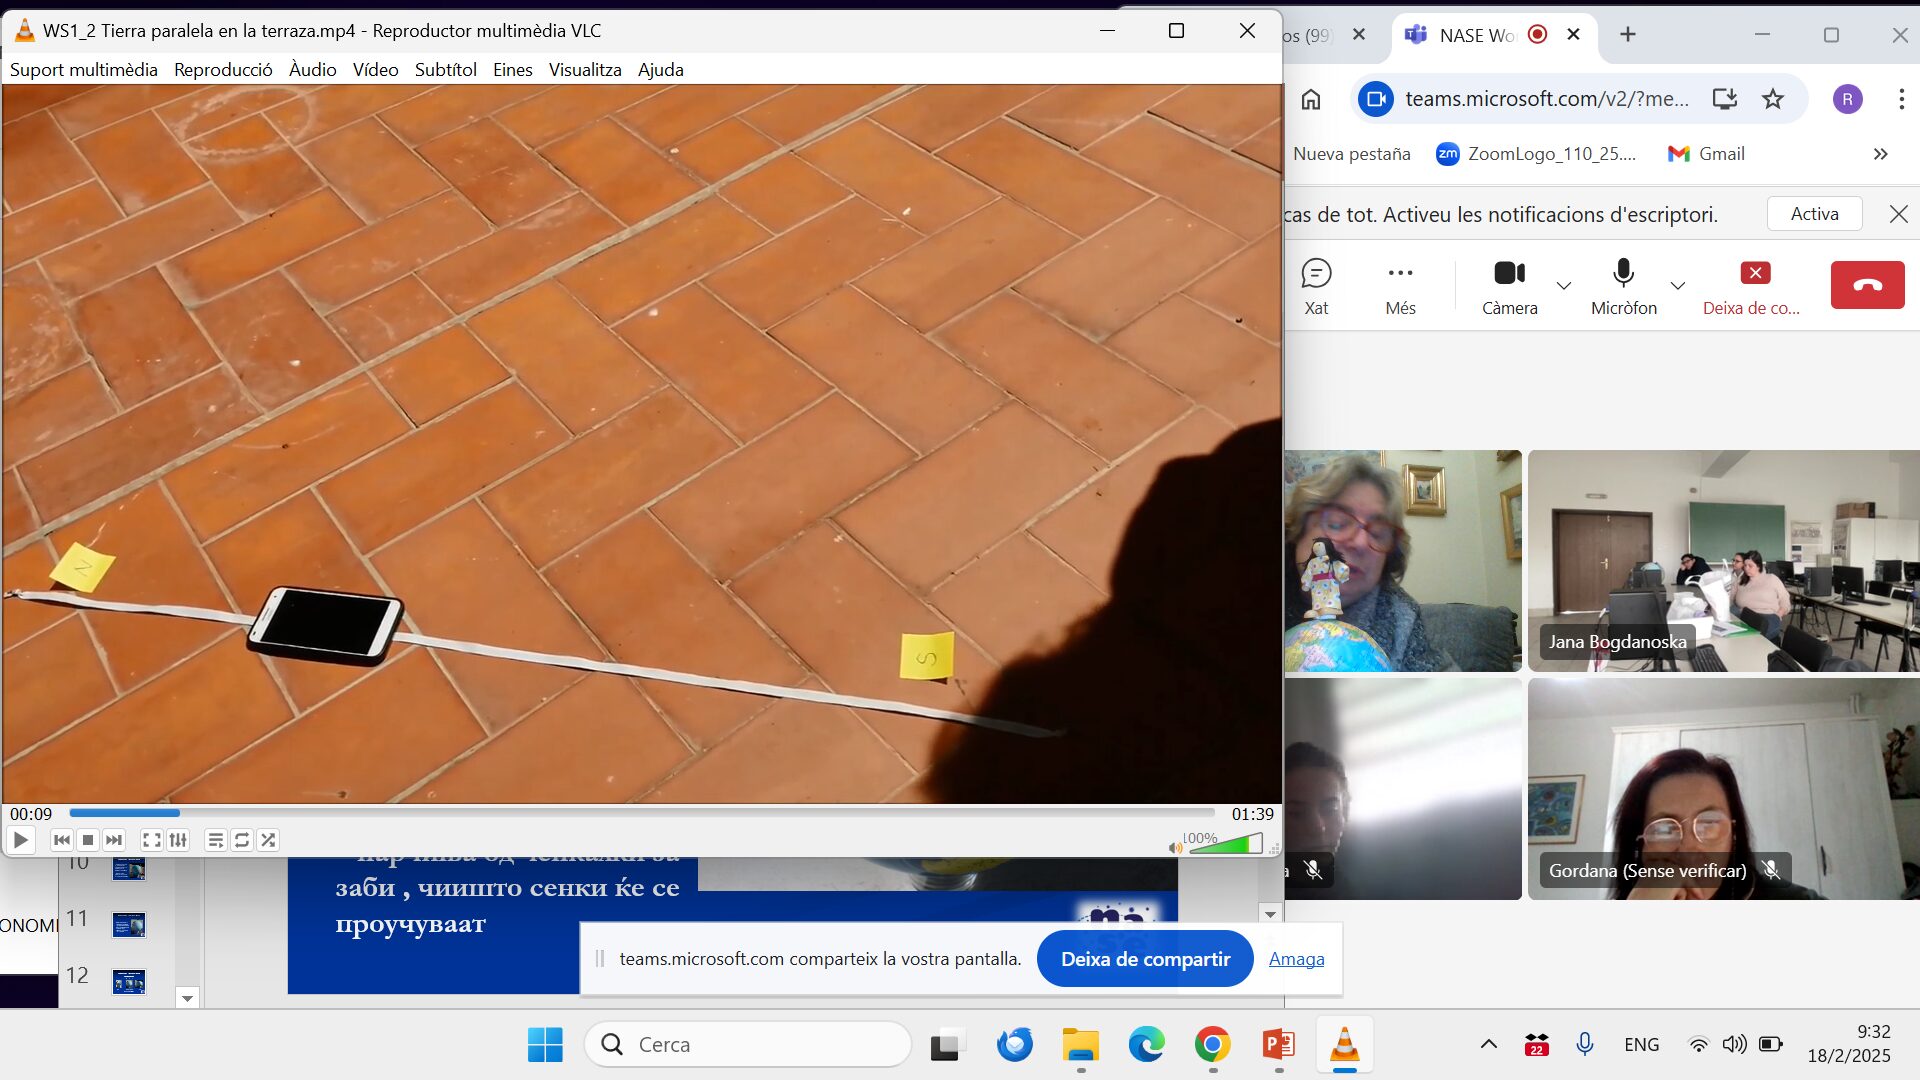This screenshot has width=1920, height=1080.
Task: Adjust the VLC volume slider
Action: click(x=1225, y=845)
